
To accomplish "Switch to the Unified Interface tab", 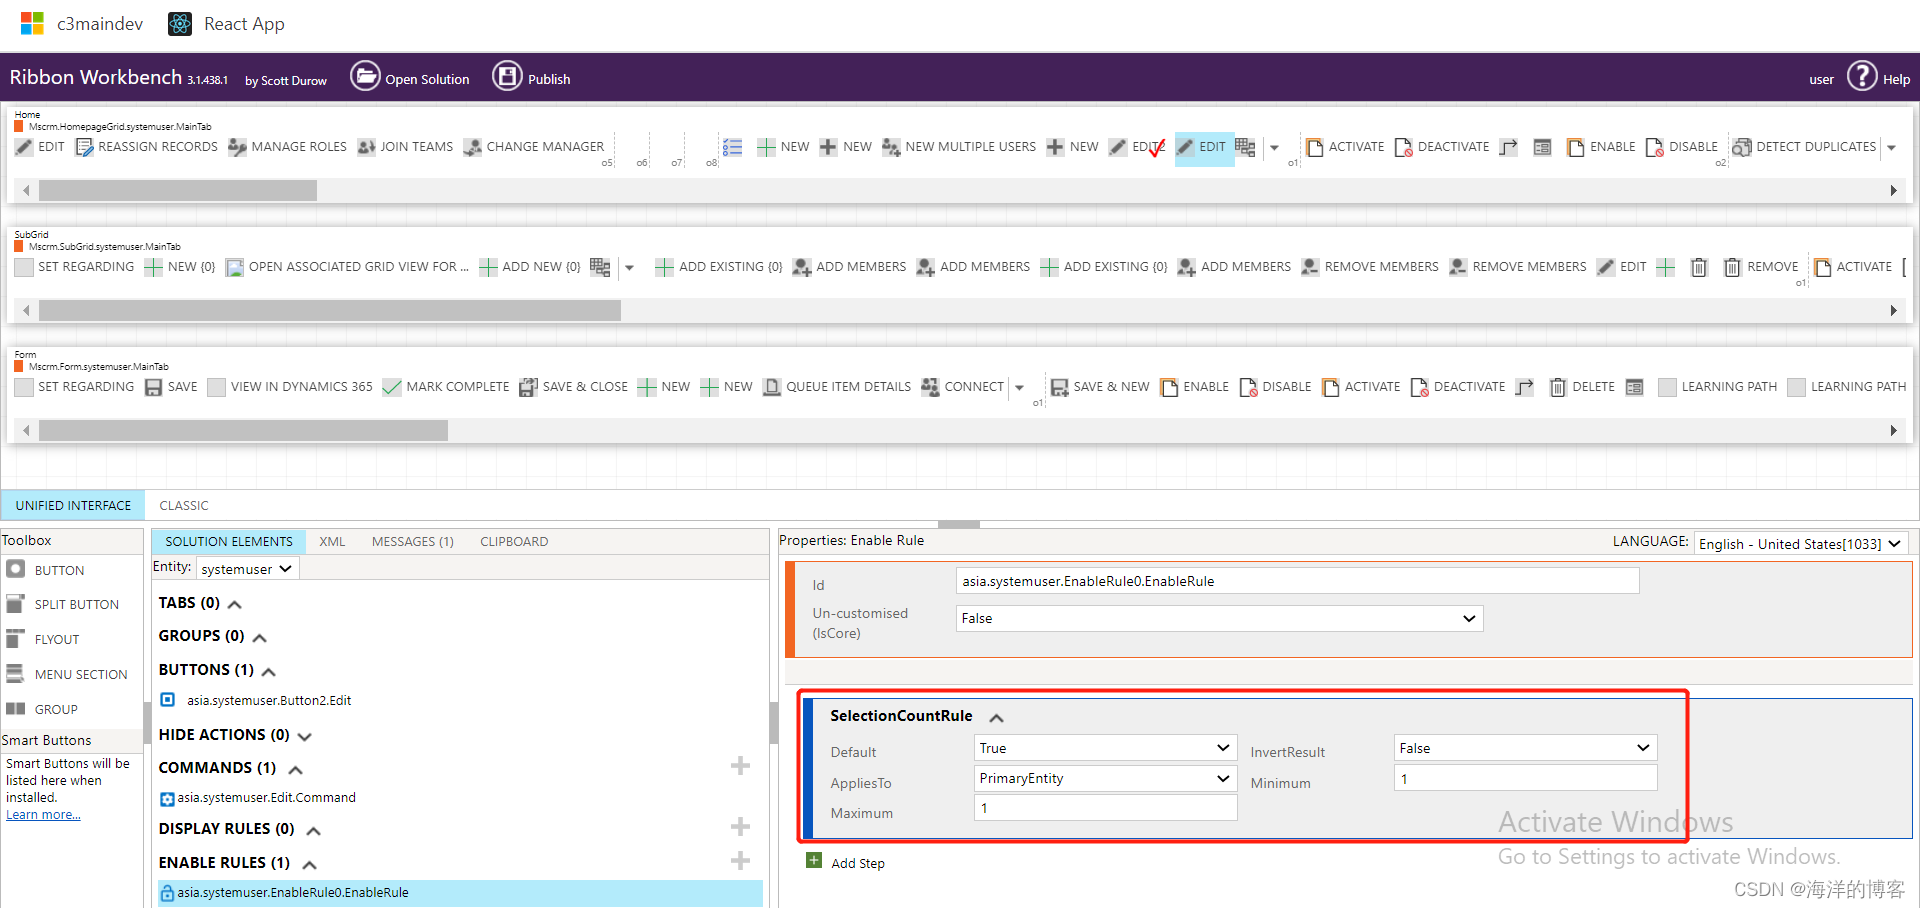I will pos(73,505).
